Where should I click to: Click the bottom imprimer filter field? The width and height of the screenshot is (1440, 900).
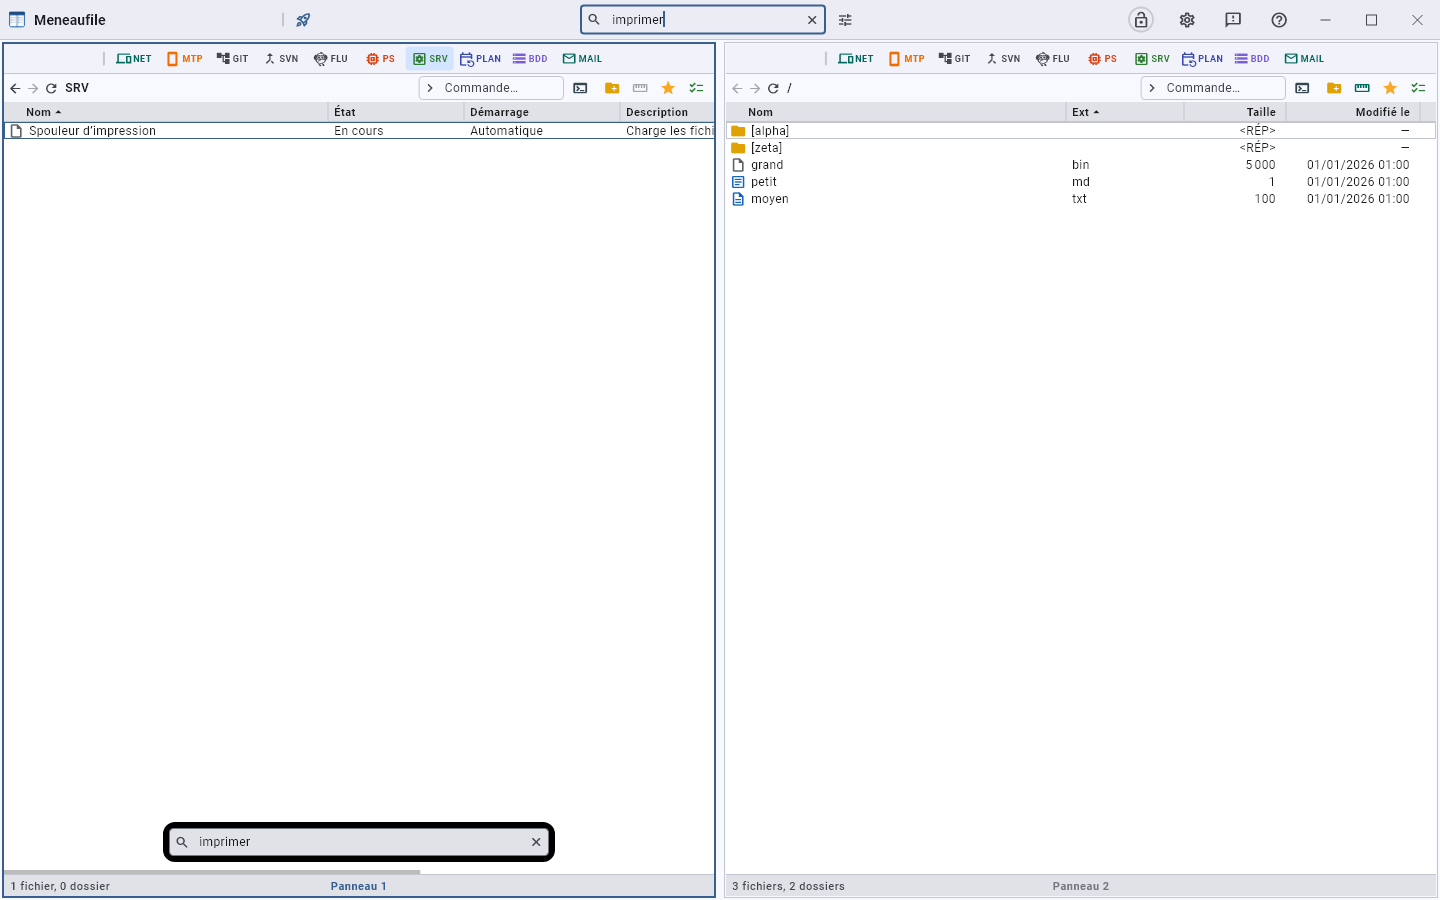click(359, 842)
